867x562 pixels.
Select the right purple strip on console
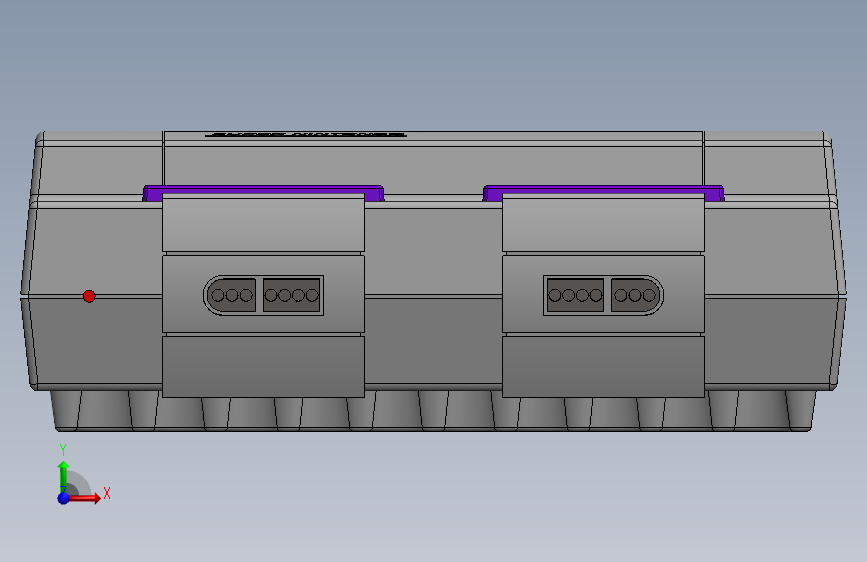(x=603, y=190)
